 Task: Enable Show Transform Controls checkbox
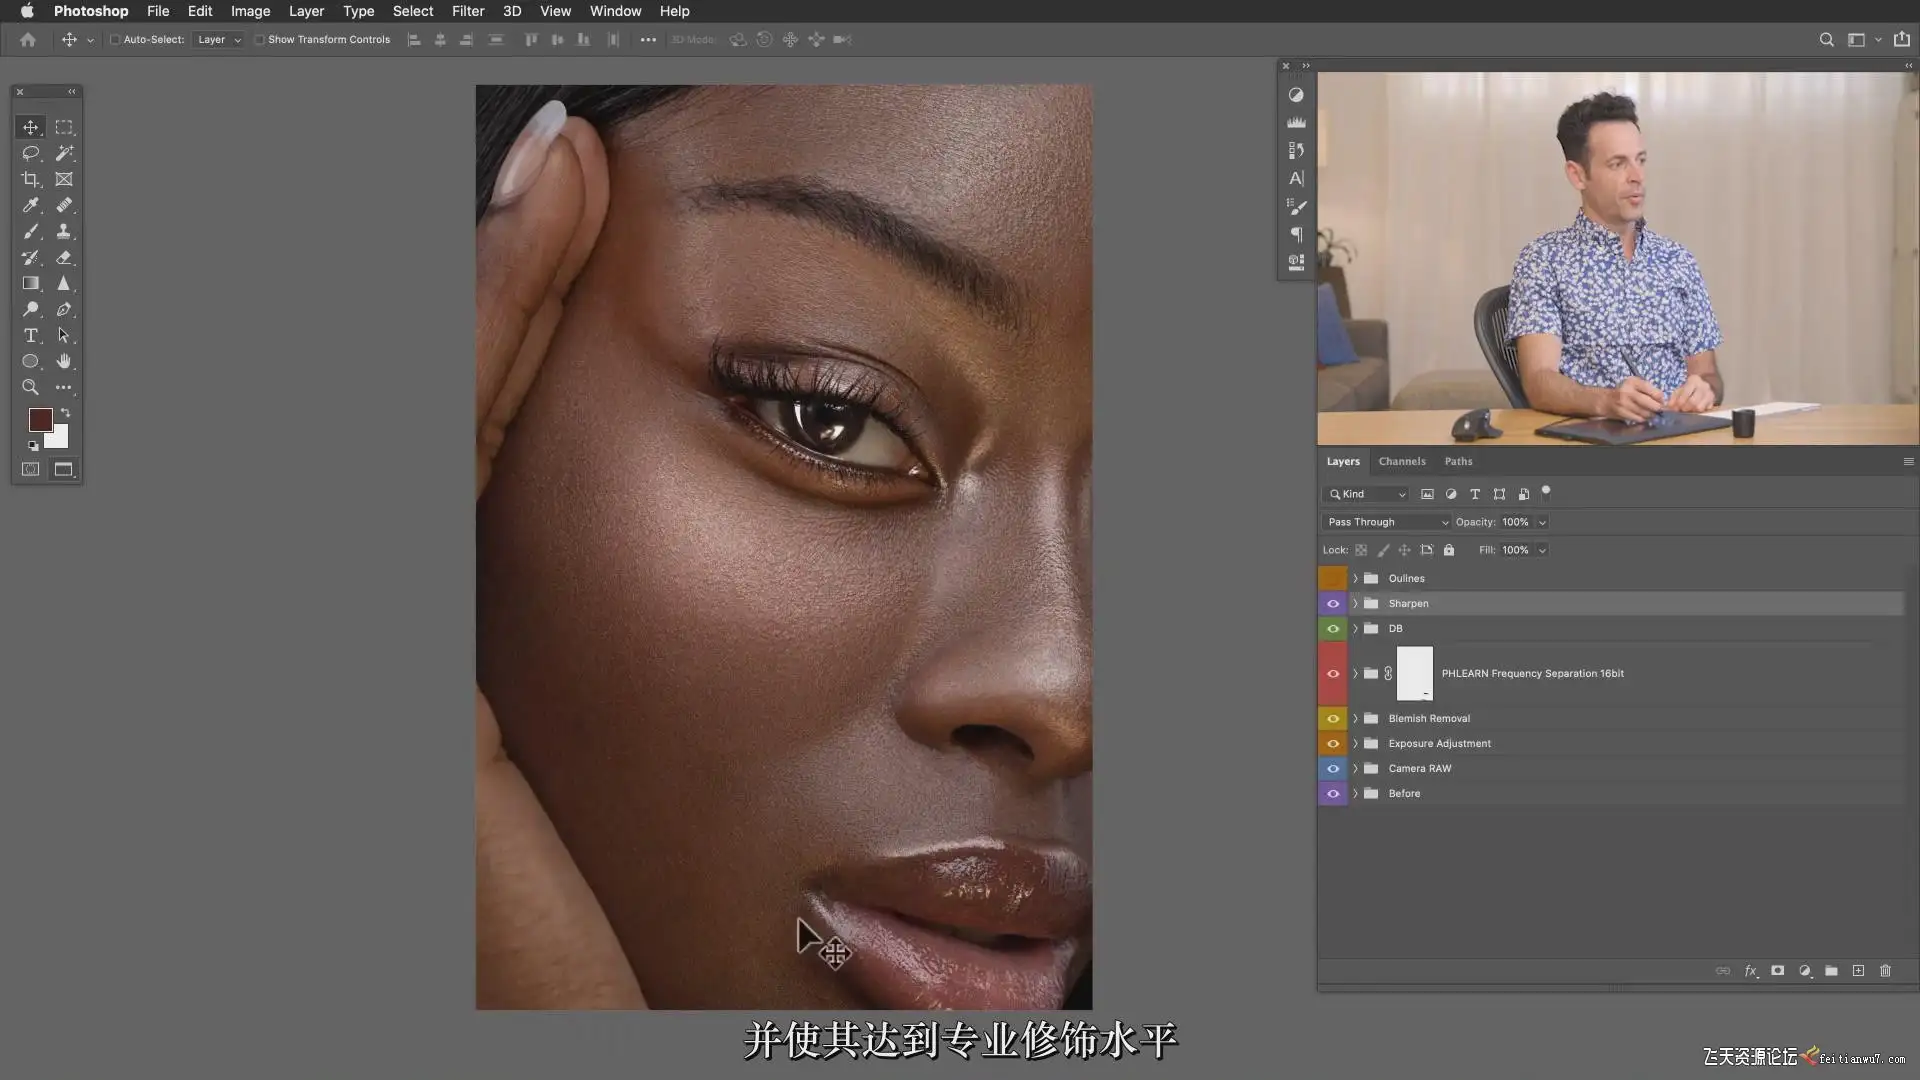(x=260, y=40)
